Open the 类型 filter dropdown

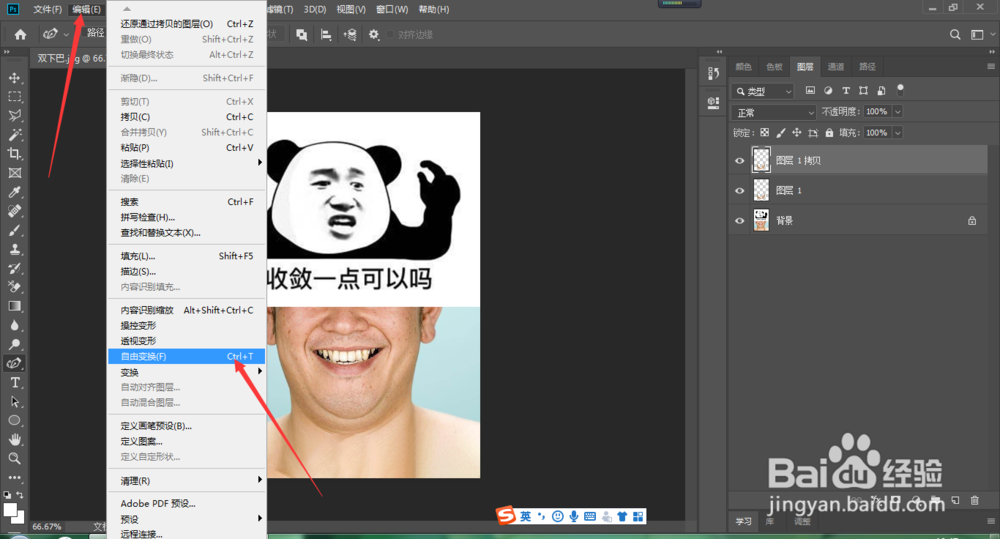pos(763,91)
